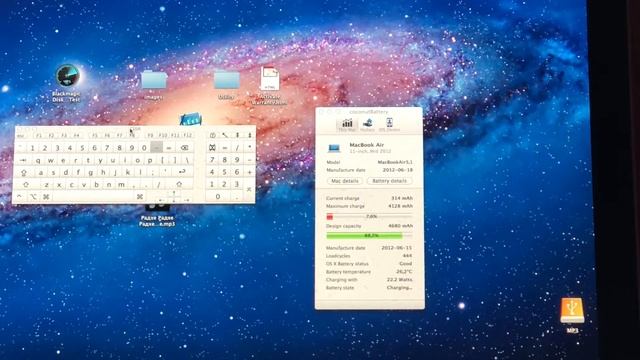
Task: Click the F1 key in Keyboard Viewer
Action: point(39,136)
